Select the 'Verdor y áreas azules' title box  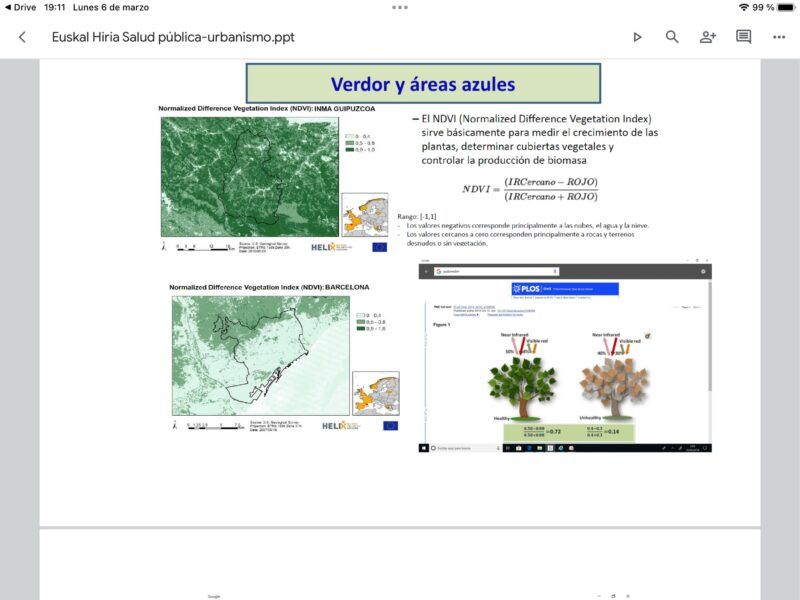423,83
